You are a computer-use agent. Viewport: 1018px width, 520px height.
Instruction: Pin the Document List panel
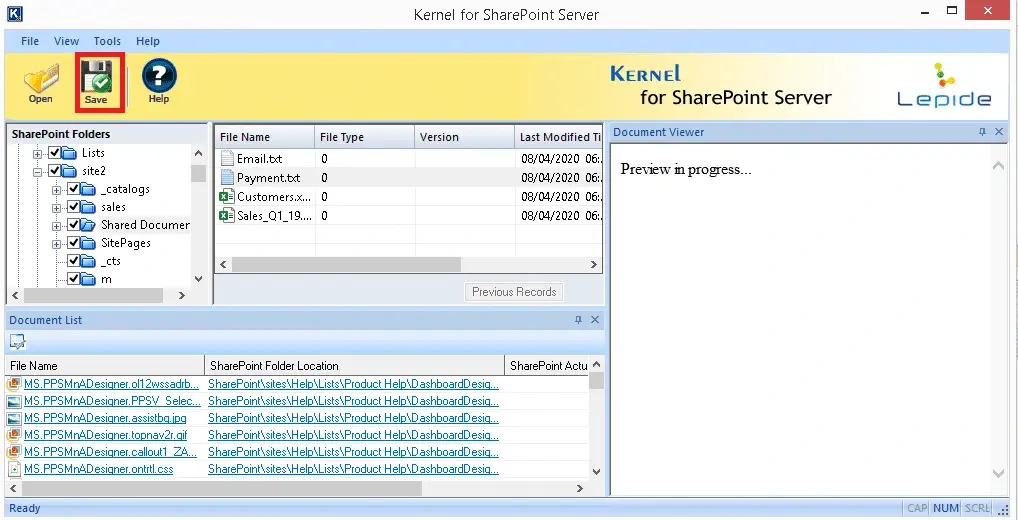tap(578, 319)
